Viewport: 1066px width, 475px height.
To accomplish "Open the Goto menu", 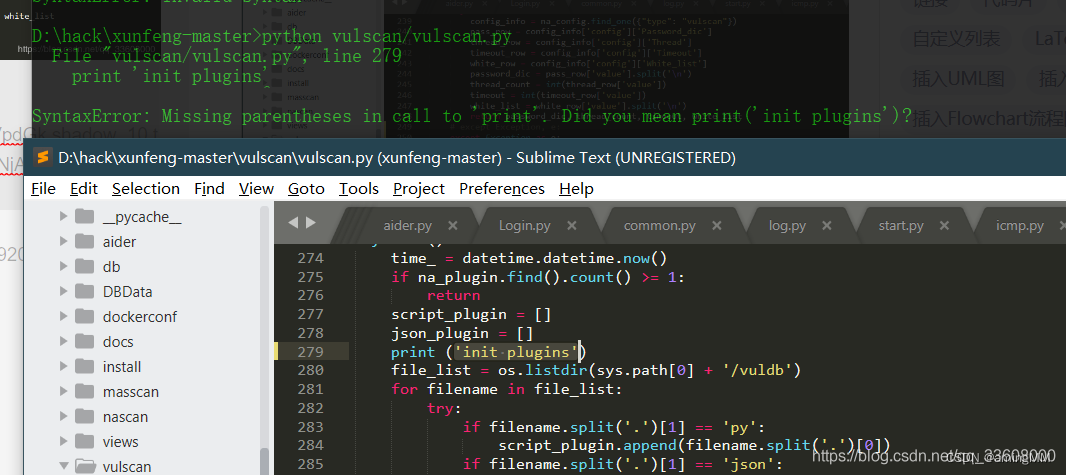I will tap(306, 188).
